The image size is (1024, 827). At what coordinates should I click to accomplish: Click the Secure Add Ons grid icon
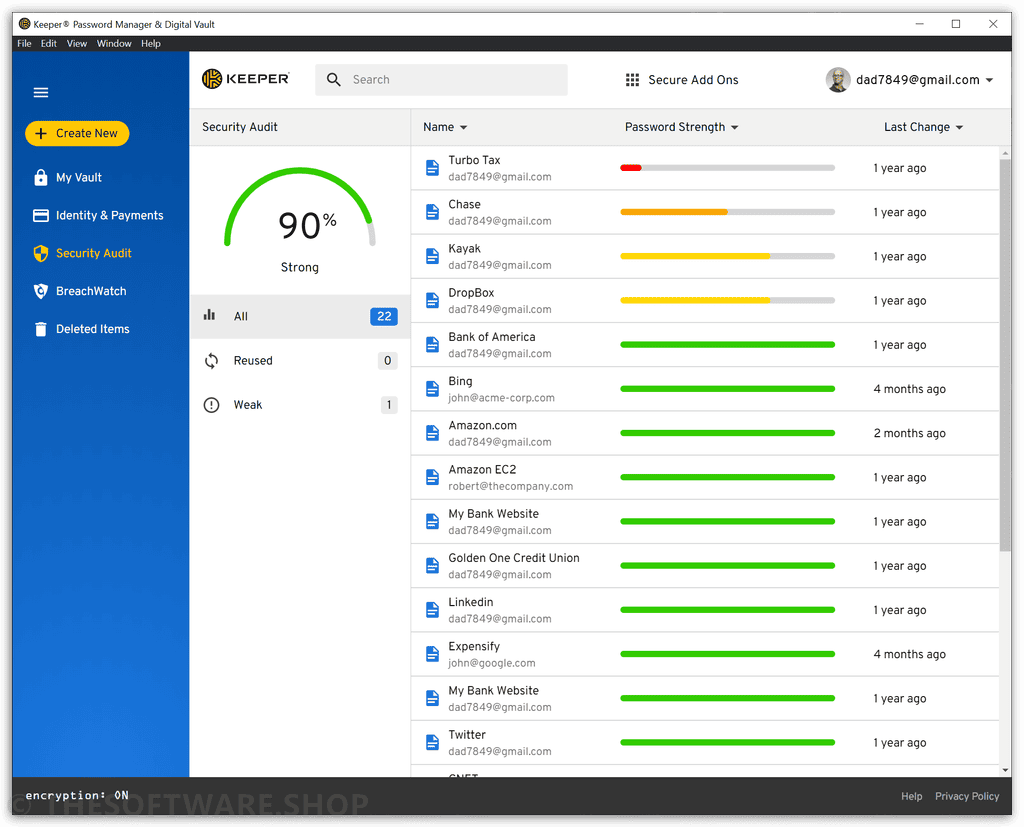(x=632, y=80)
